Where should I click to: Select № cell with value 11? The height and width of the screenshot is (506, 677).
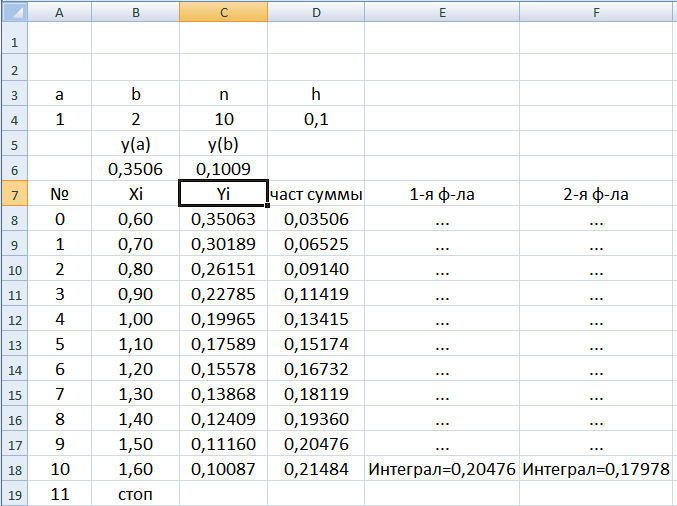[60, 494]
